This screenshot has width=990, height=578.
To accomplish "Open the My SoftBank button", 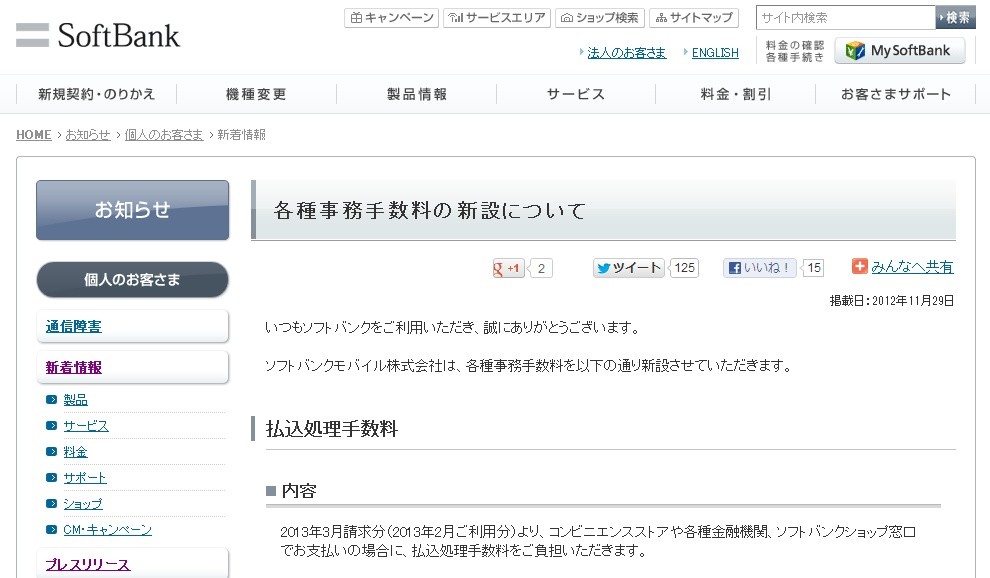I will [900, 51].
